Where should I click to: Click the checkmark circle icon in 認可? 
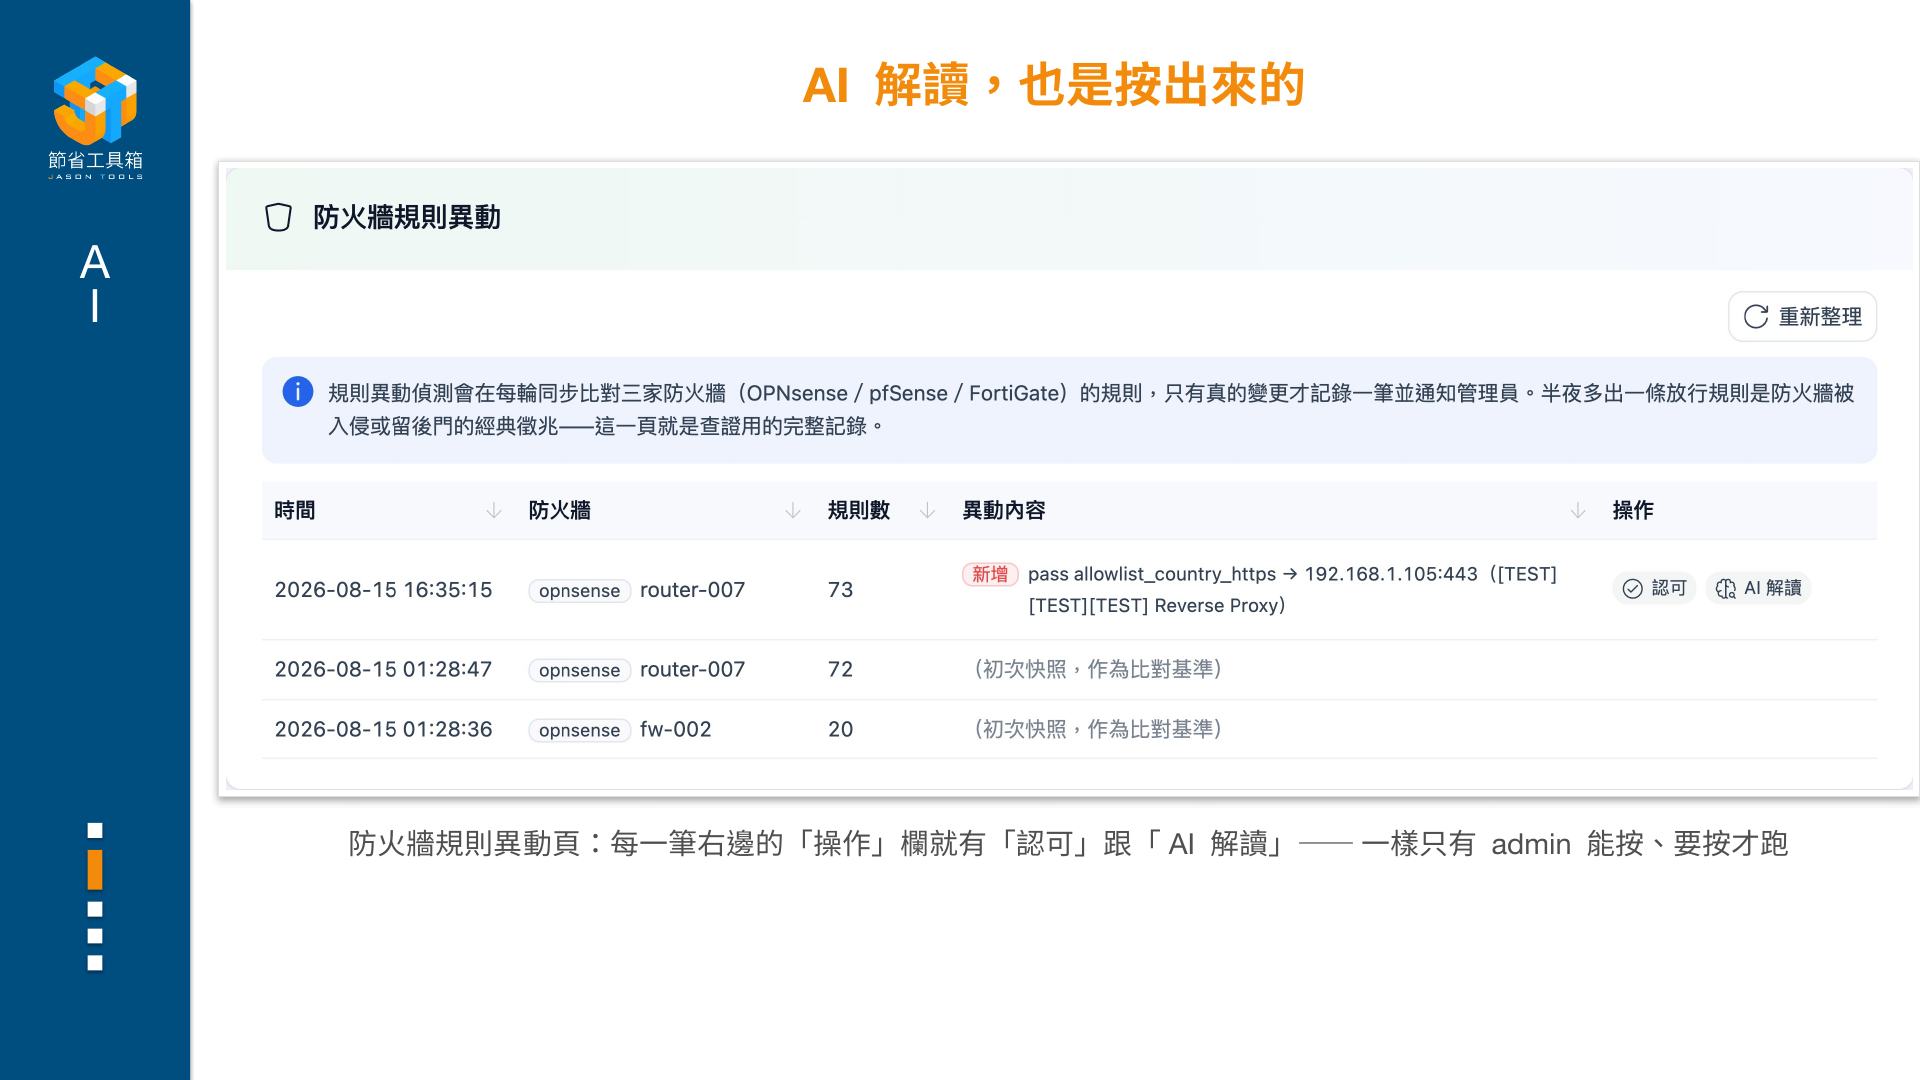(x=1632, y=589)
